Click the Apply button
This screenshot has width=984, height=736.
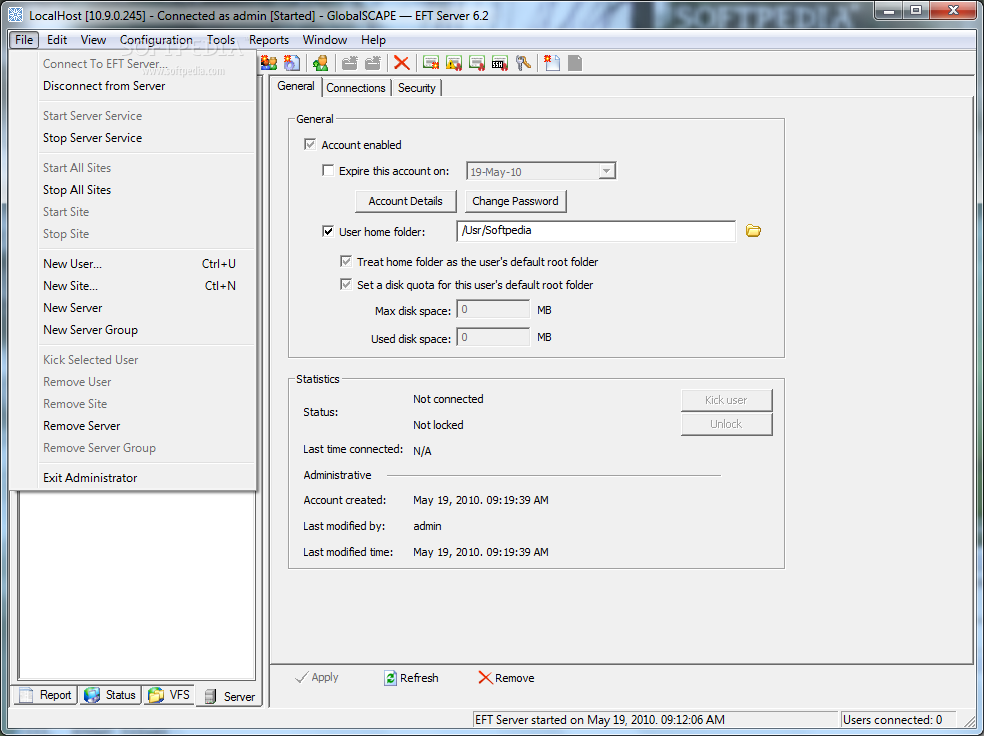(317, 678)
